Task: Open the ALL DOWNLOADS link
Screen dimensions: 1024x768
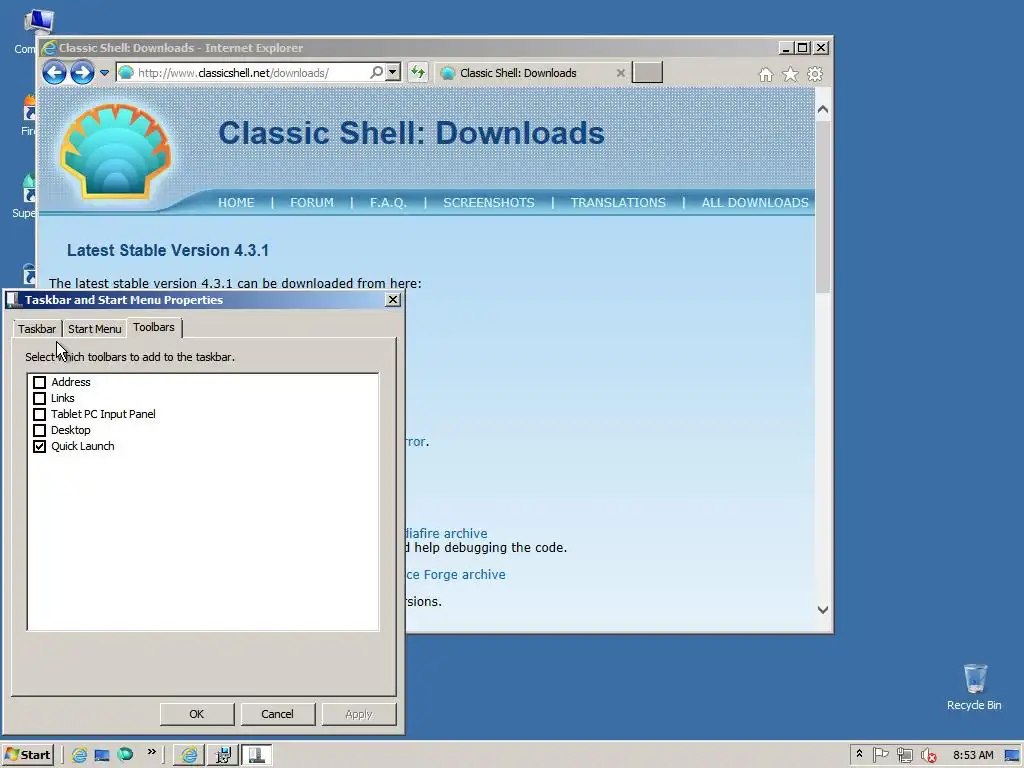Action: pos(755,202)
